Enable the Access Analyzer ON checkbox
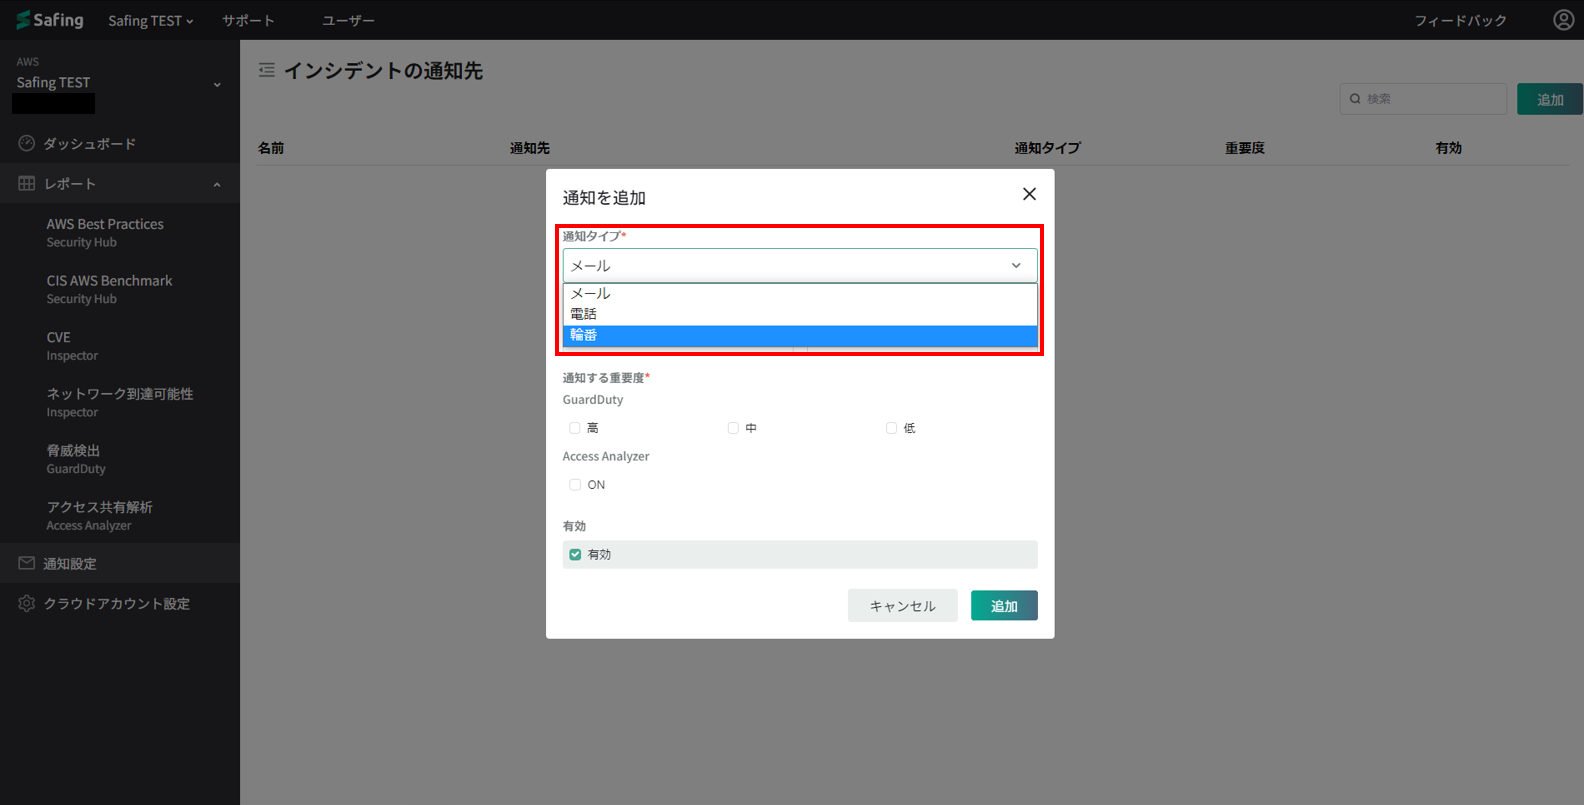 [575, 485]
